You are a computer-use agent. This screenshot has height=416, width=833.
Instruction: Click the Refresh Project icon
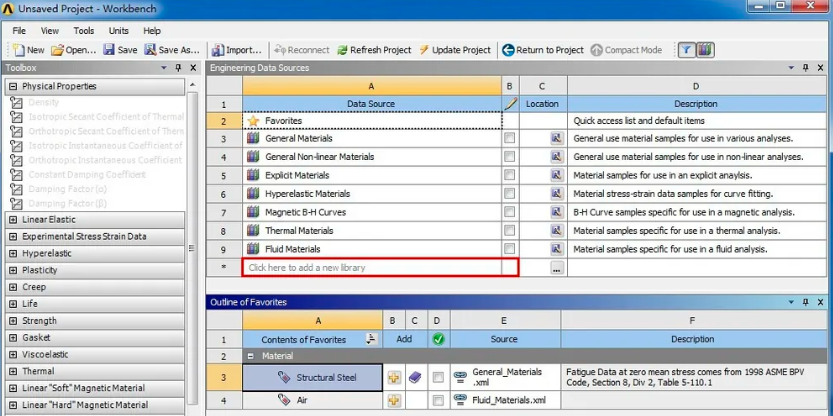tap(343, 50)
